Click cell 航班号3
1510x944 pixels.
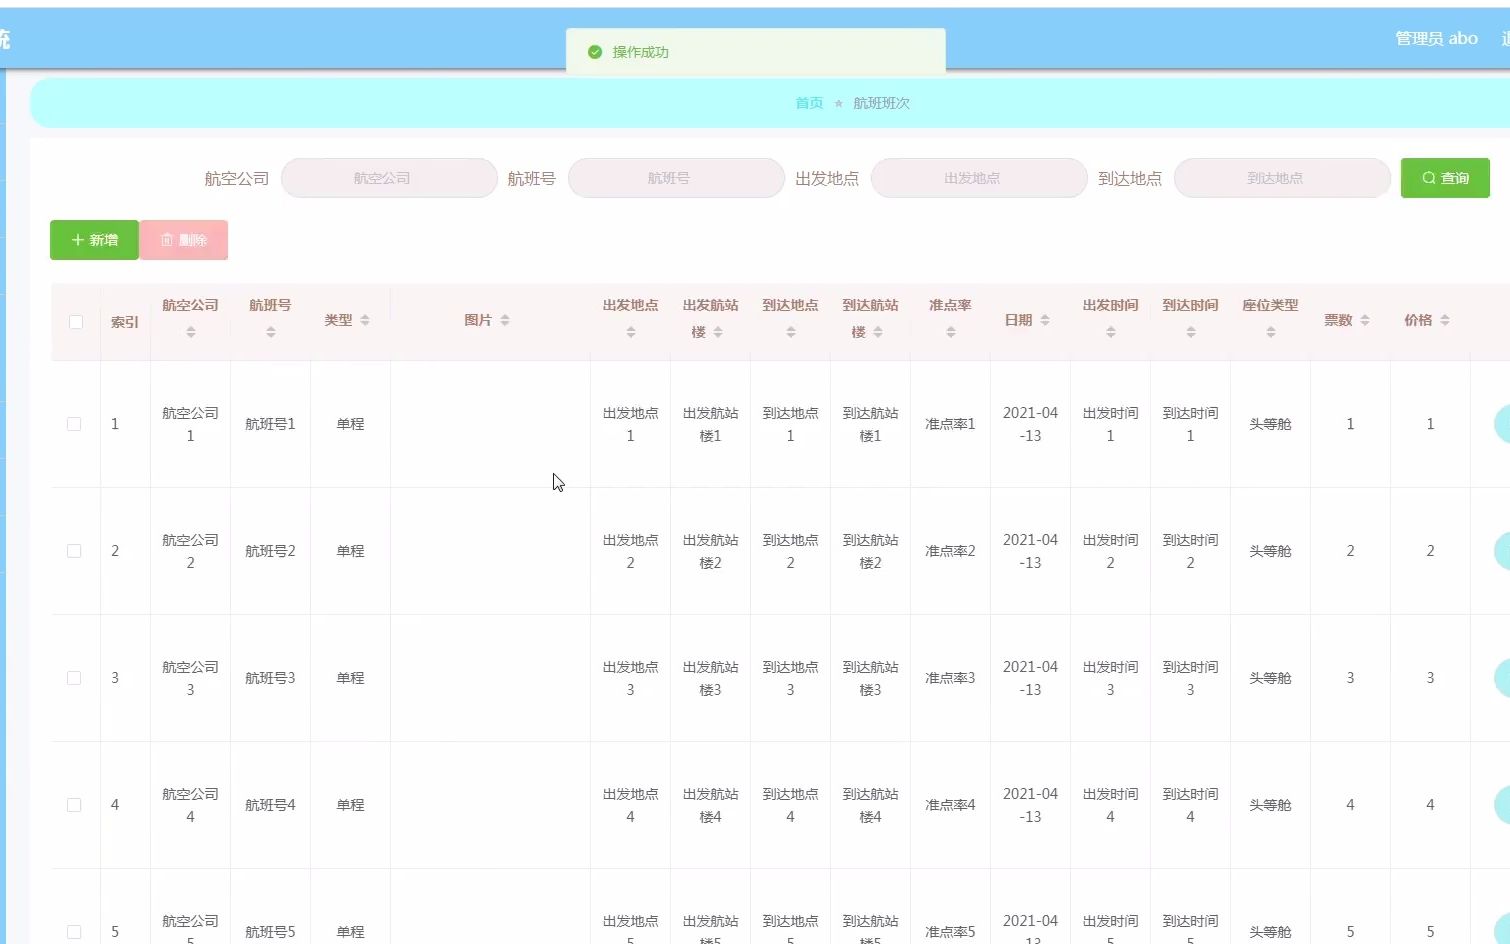click(x=270, y=678)
